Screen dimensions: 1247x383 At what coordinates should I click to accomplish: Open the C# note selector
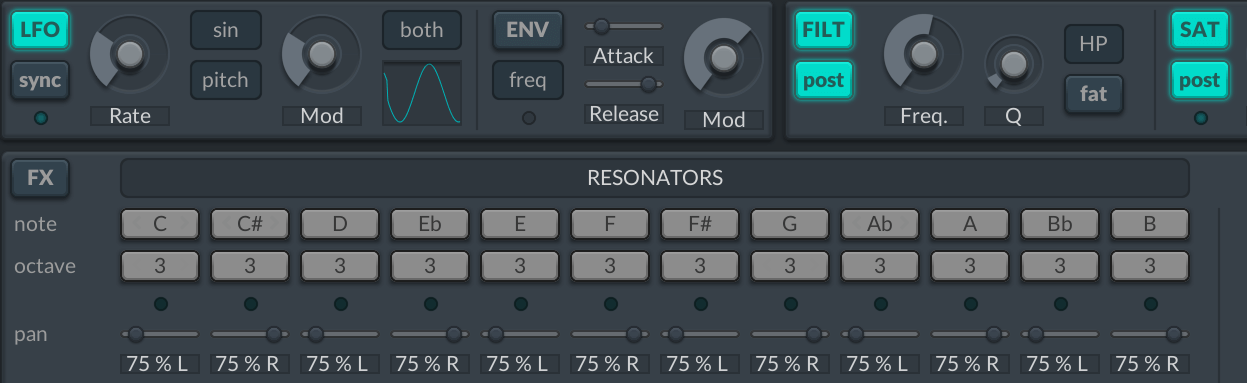point(250,225)
